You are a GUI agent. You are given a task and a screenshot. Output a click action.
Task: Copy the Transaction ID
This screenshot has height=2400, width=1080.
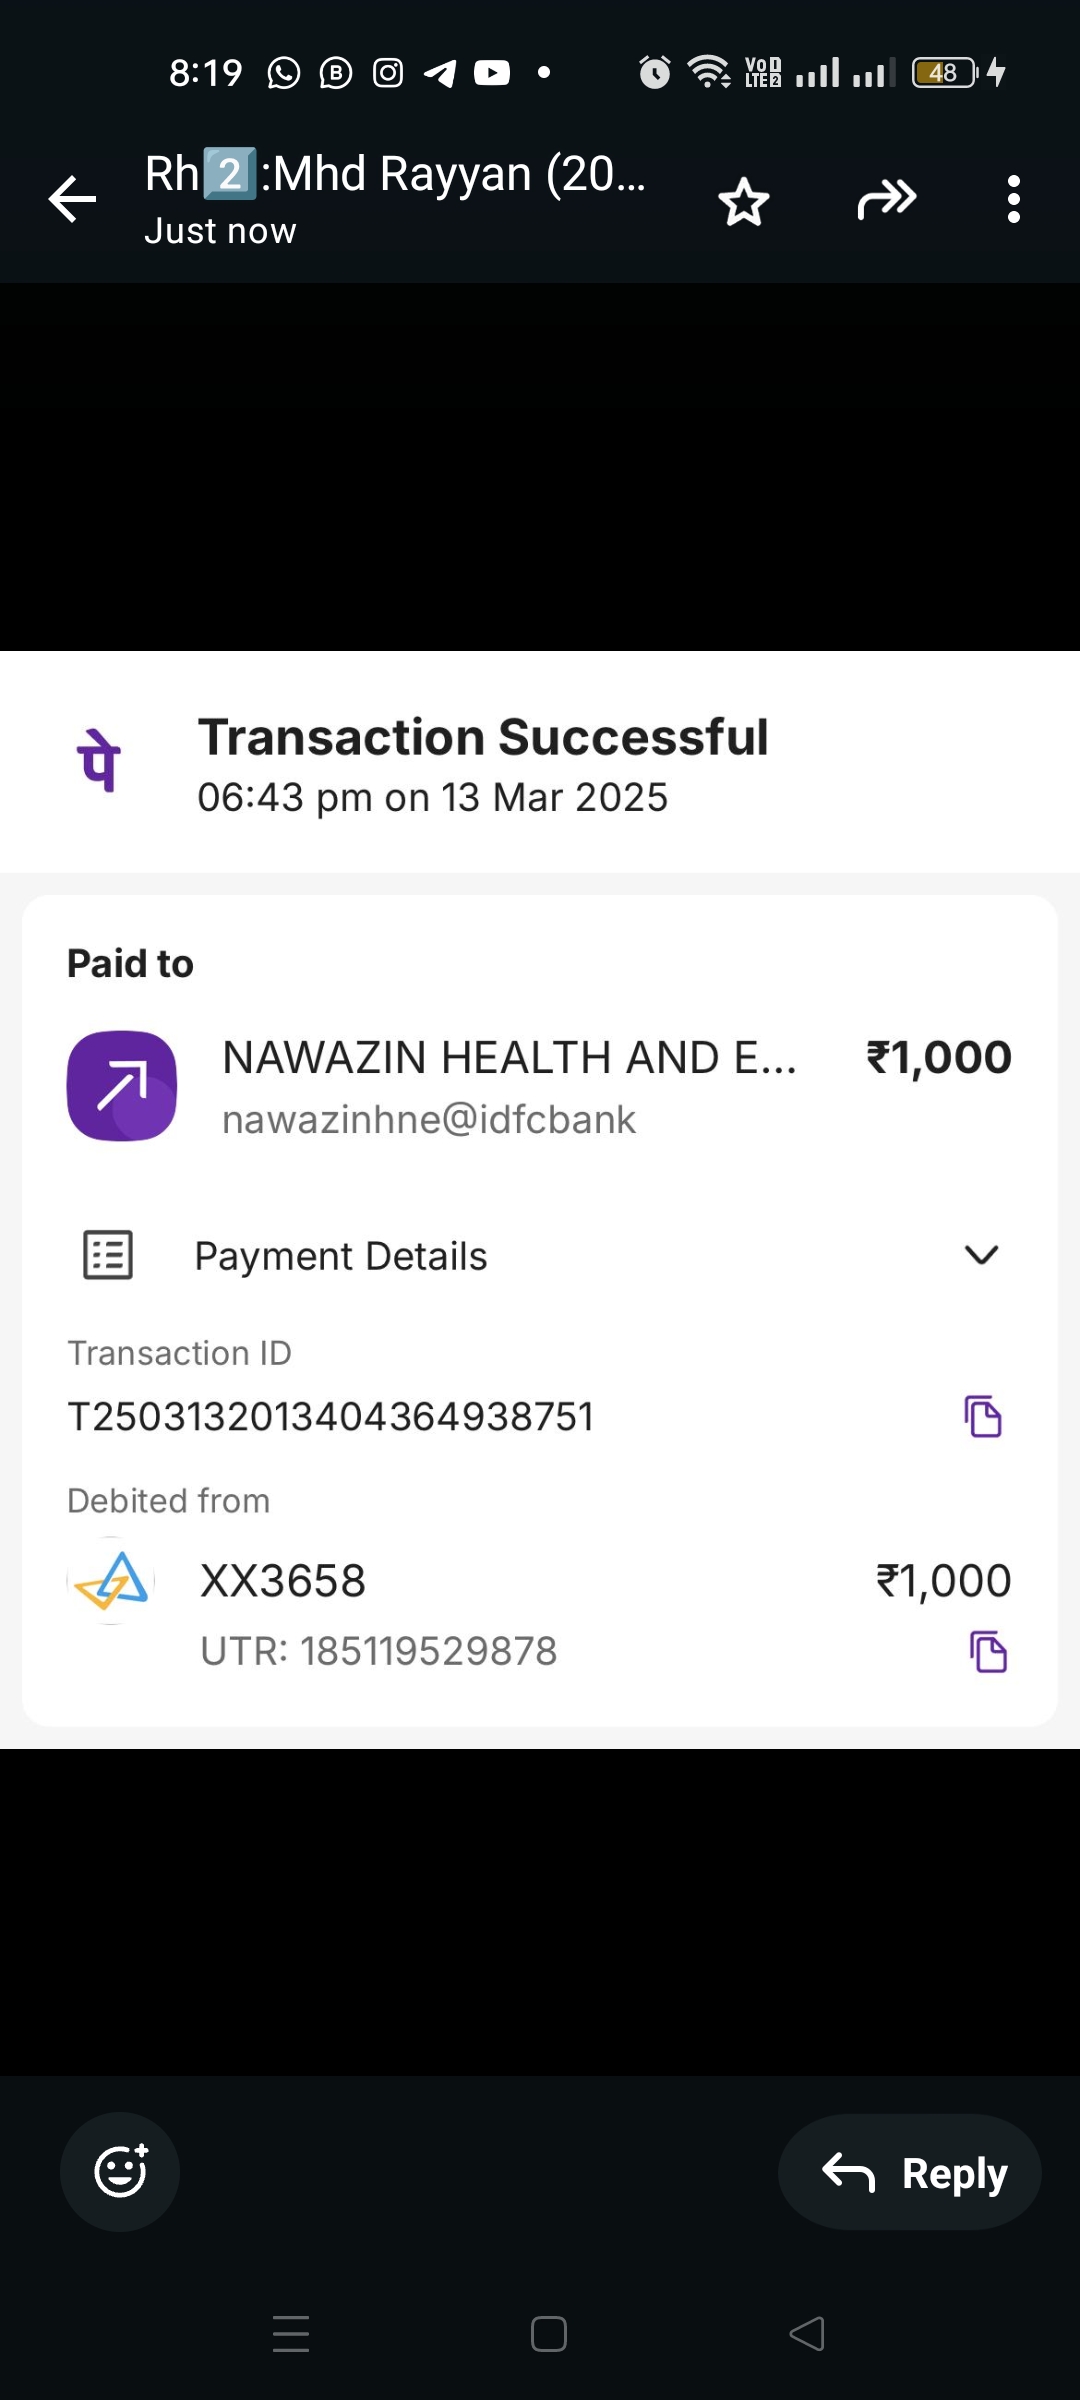pyautogui.click(x=983, y=1416)
